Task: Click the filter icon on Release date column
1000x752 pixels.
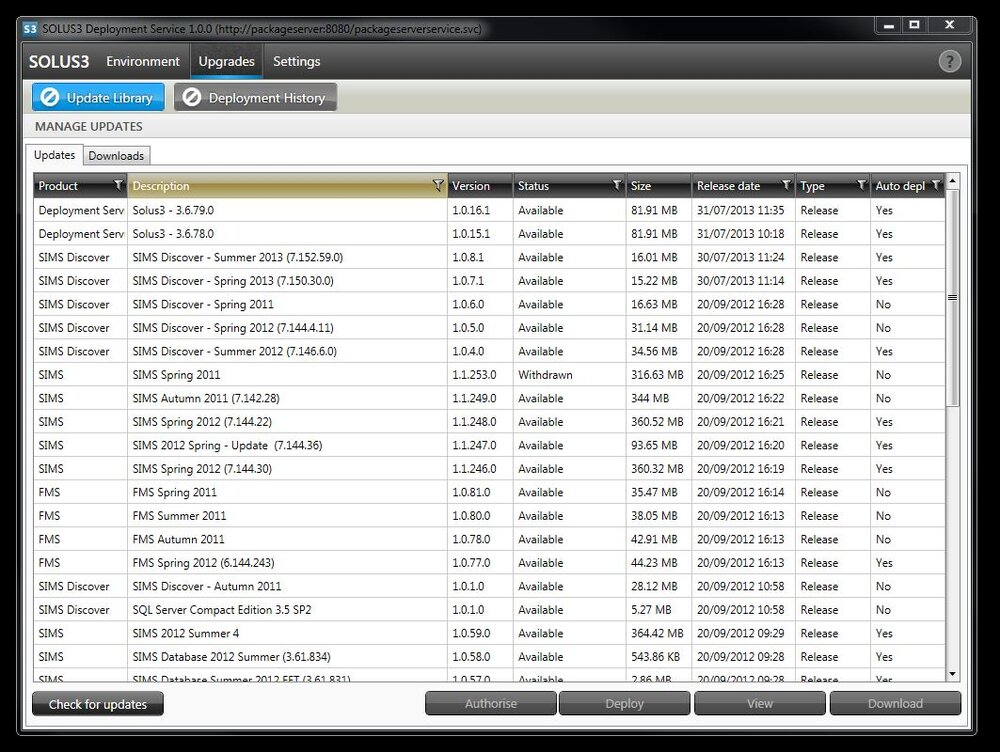Action: pyautogui.click(x=786, y=185)
